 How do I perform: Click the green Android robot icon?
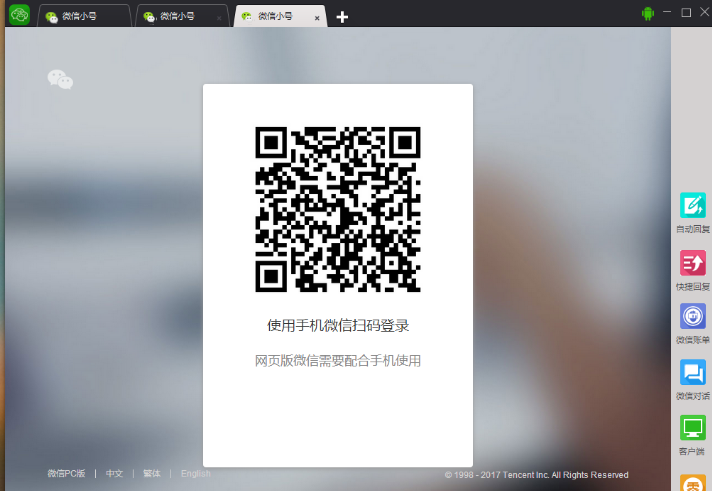coord(648,14)
